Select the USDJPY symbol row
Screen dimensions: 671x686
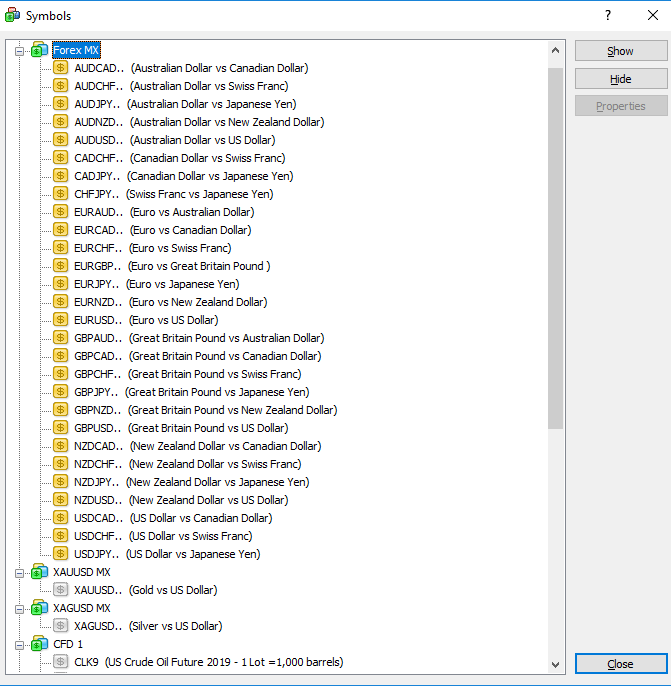(166, 554)
